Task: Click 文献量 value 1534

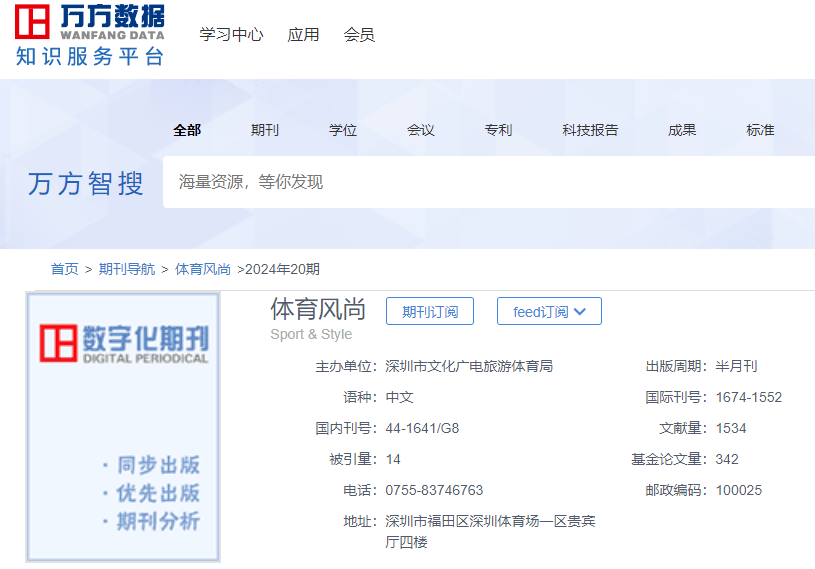Action: tap(731, 429)
